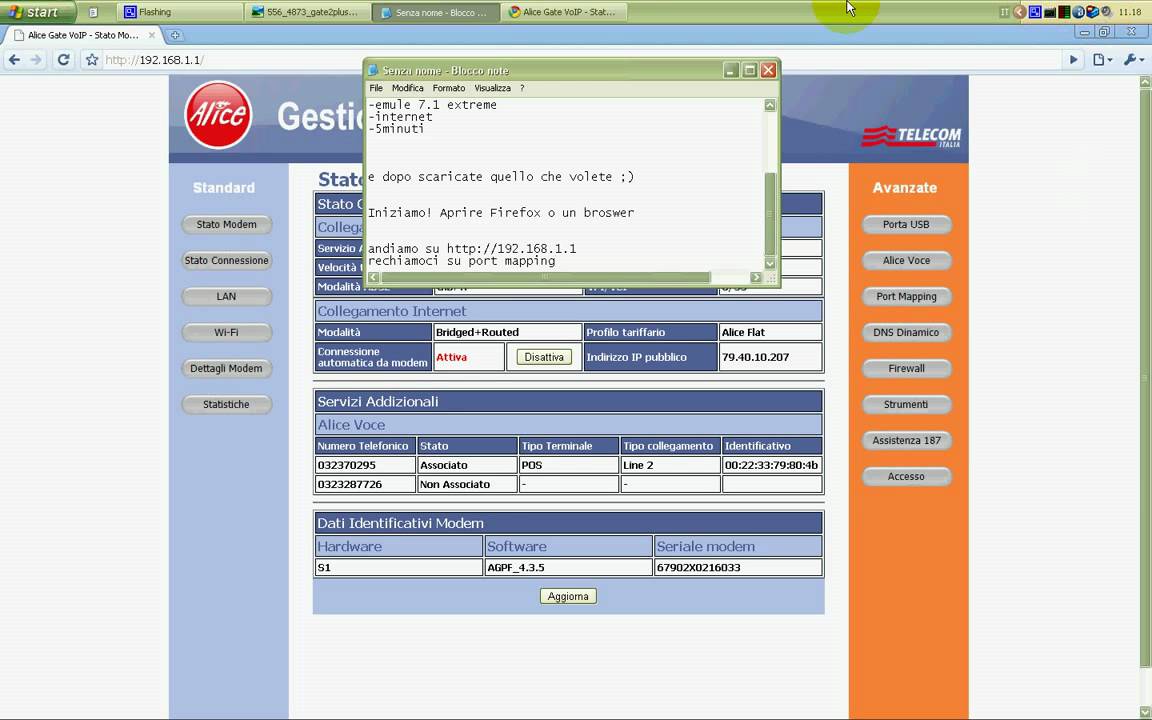Go back with Chrome's back arrow
This screenshot has width=1152, height=720.
(x=15, y=60)
